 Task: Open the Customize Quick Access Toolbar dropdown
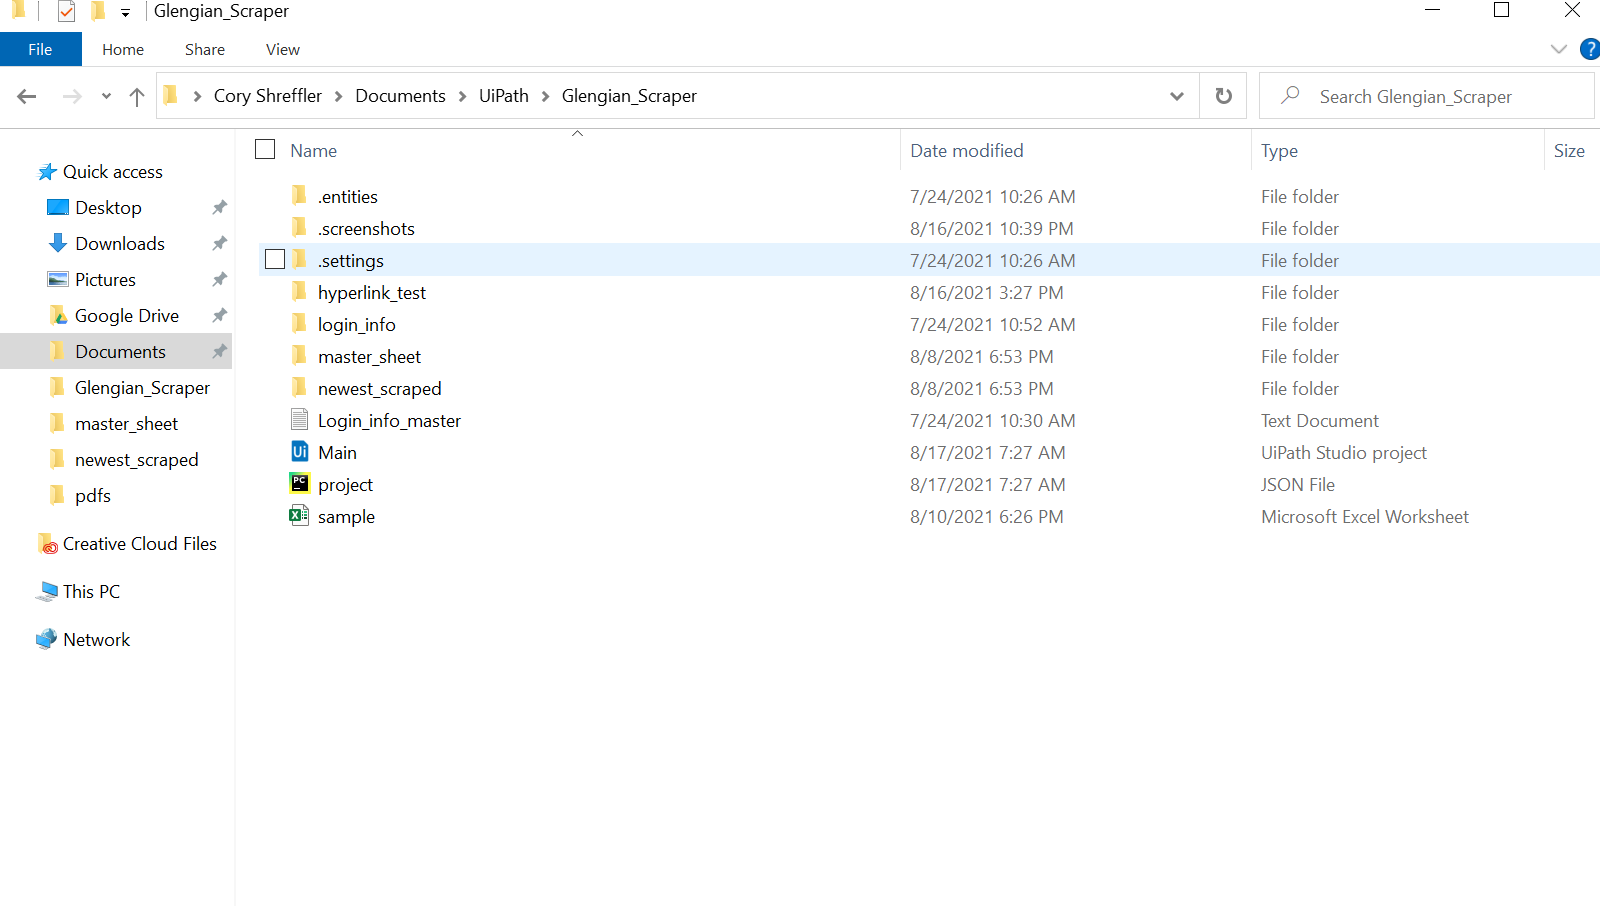124,12
